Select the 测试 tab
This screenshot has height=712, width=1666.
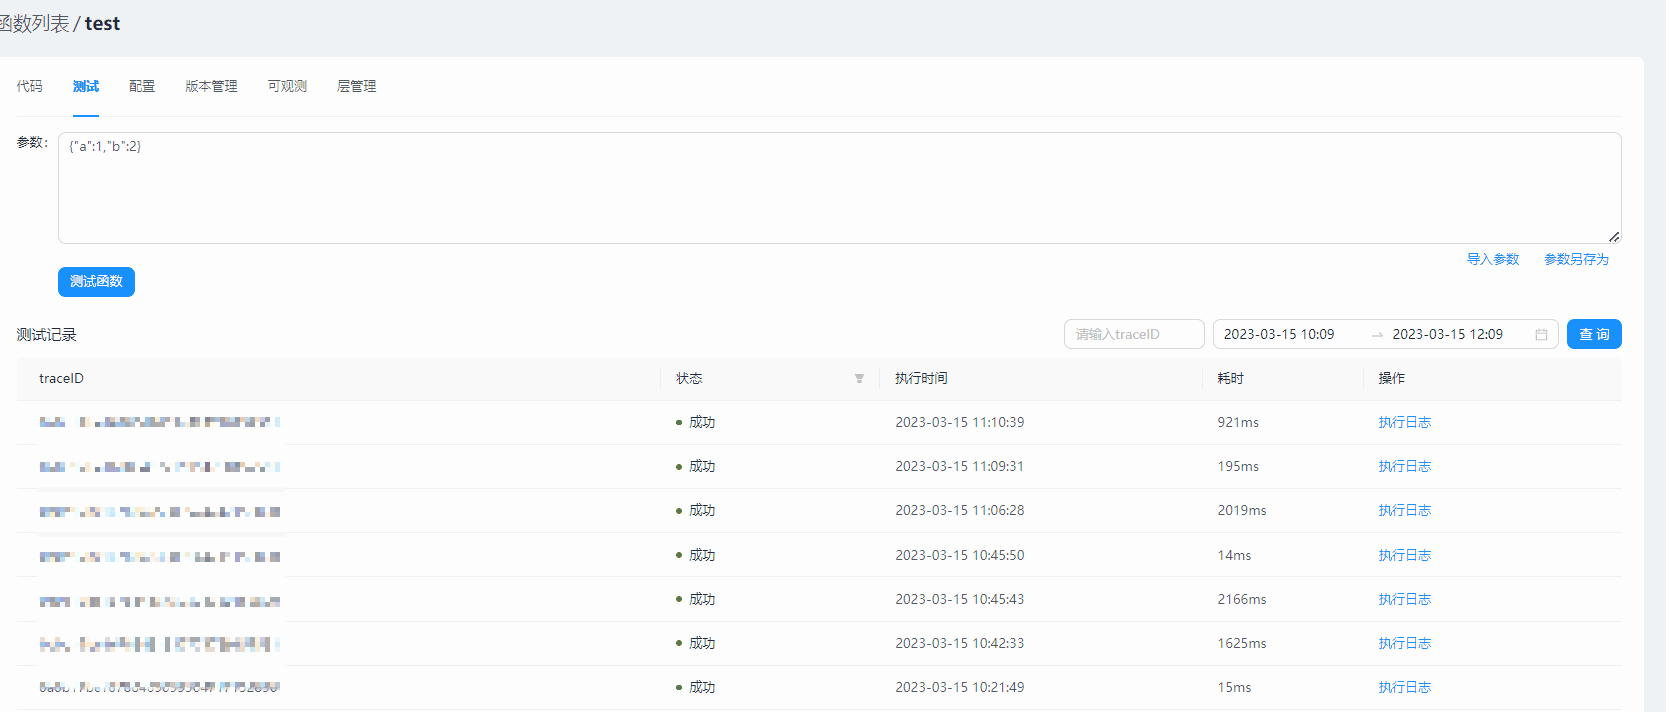[86, 86]
